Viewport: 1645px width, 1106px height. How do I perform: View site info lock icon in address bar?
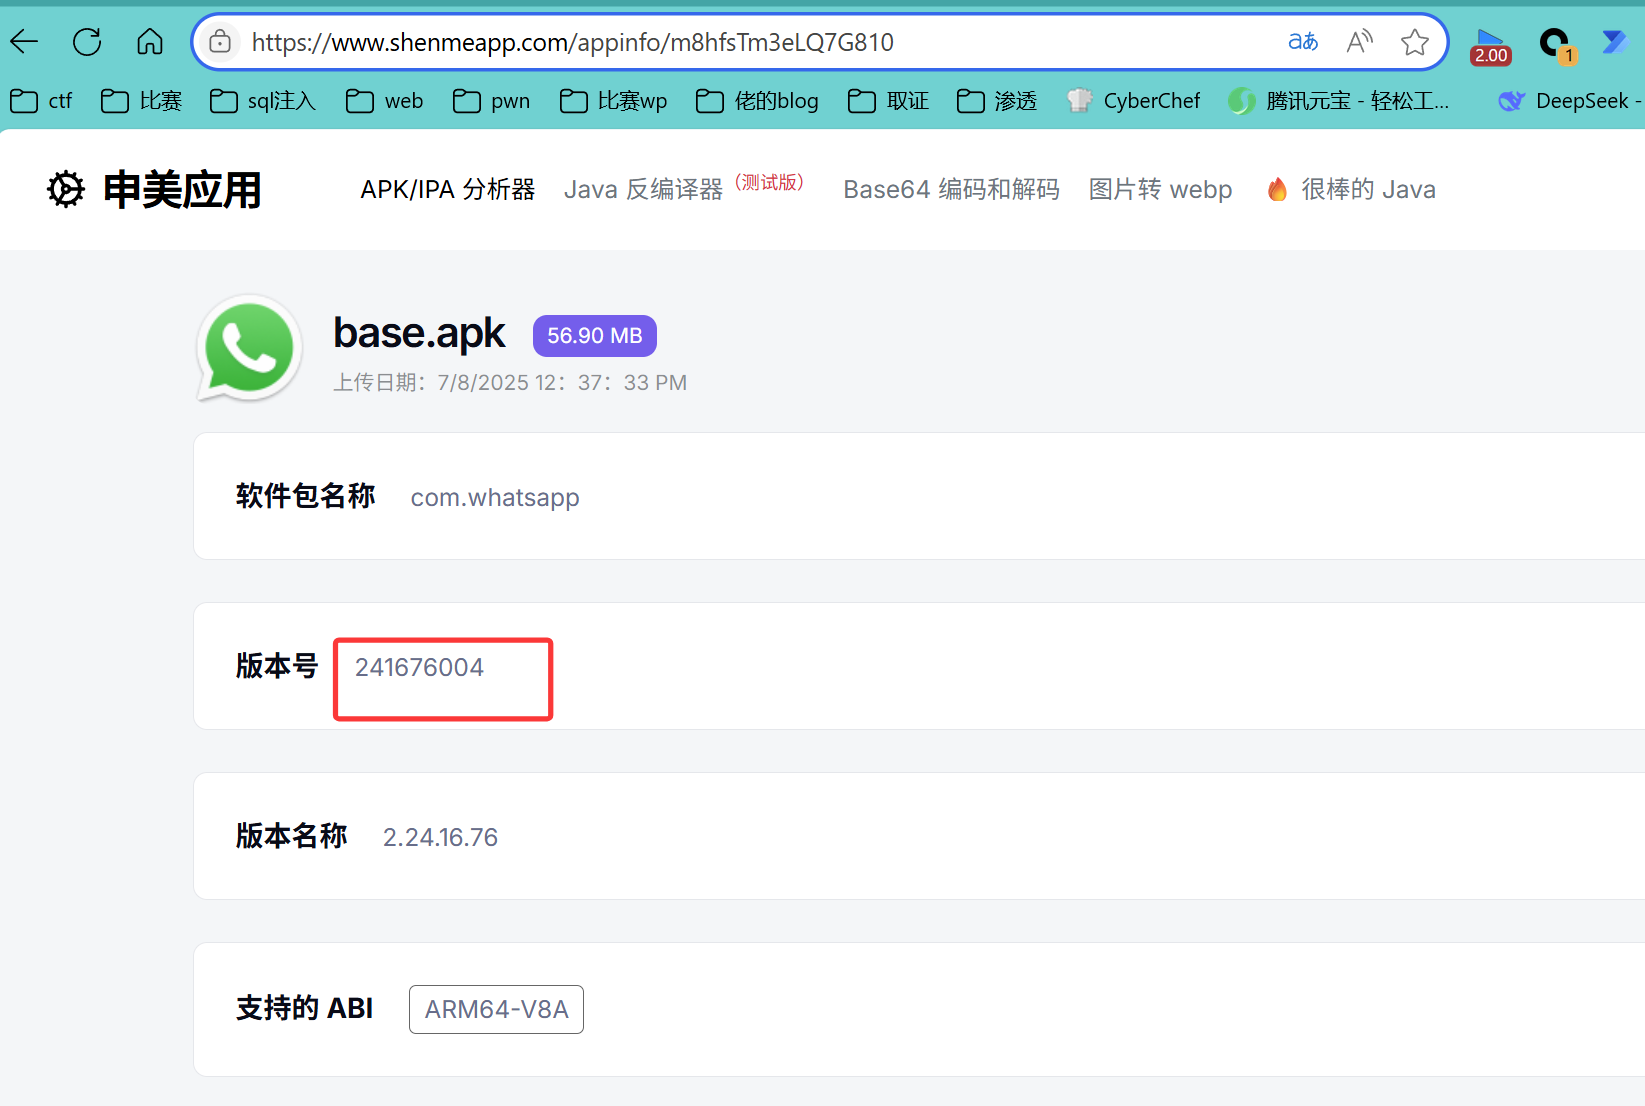pyautogui.click(x=220, y=42)
